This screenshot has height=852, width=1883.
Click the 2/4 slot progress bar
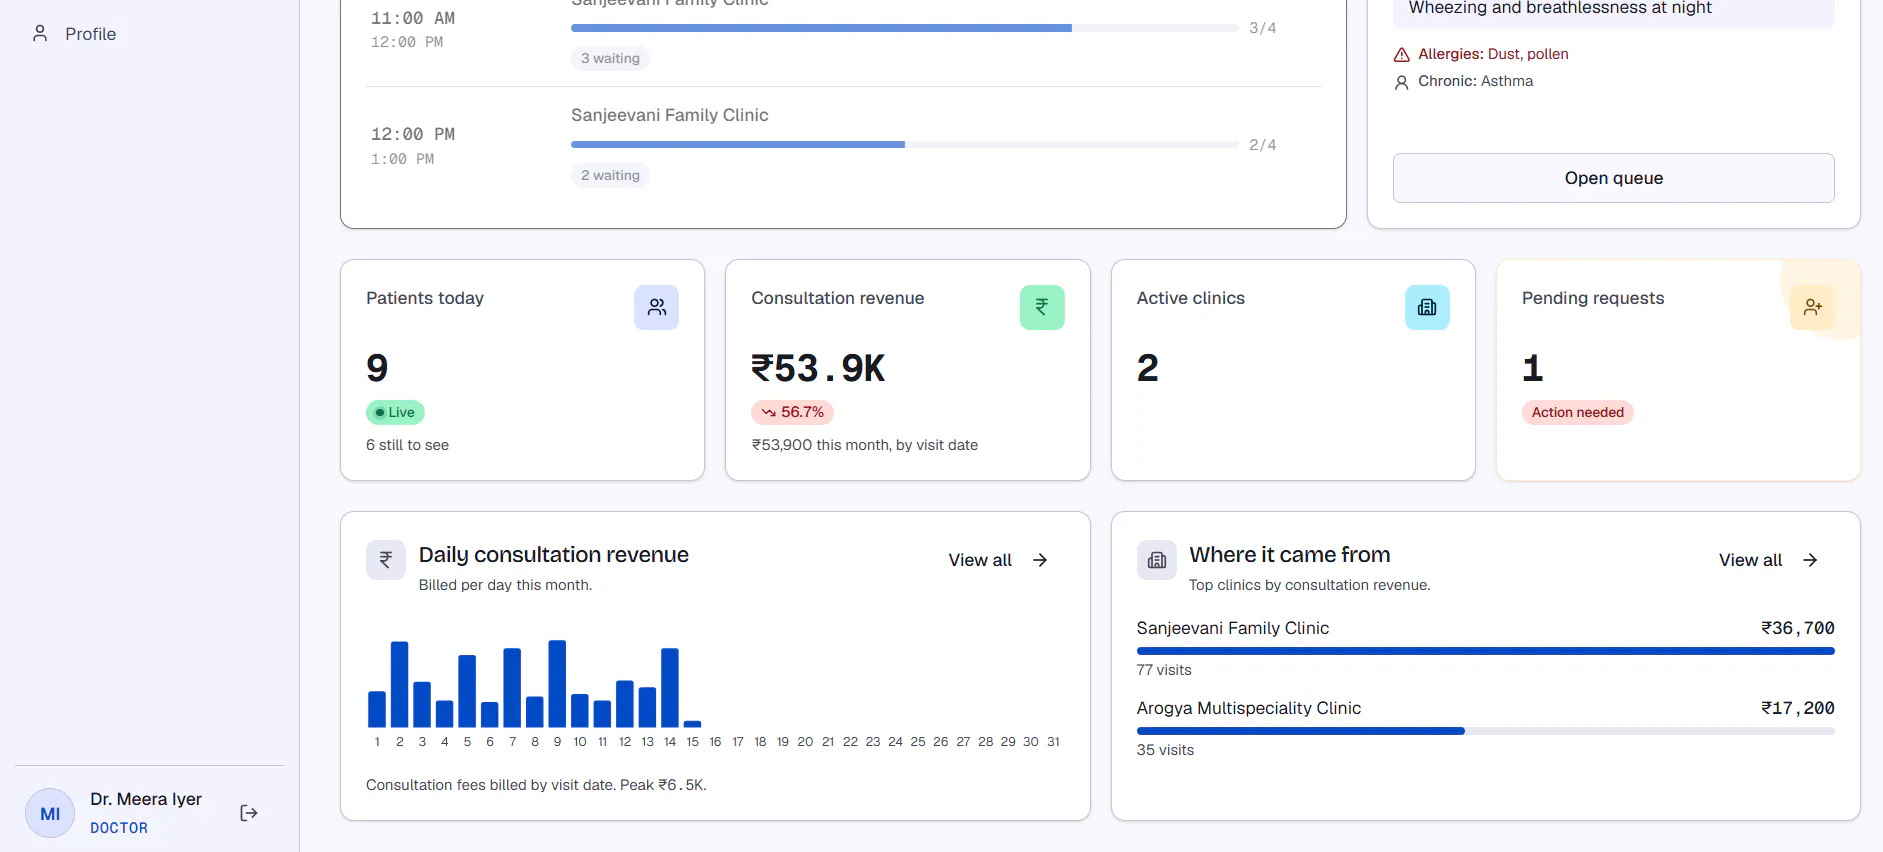tap(905, 145)
